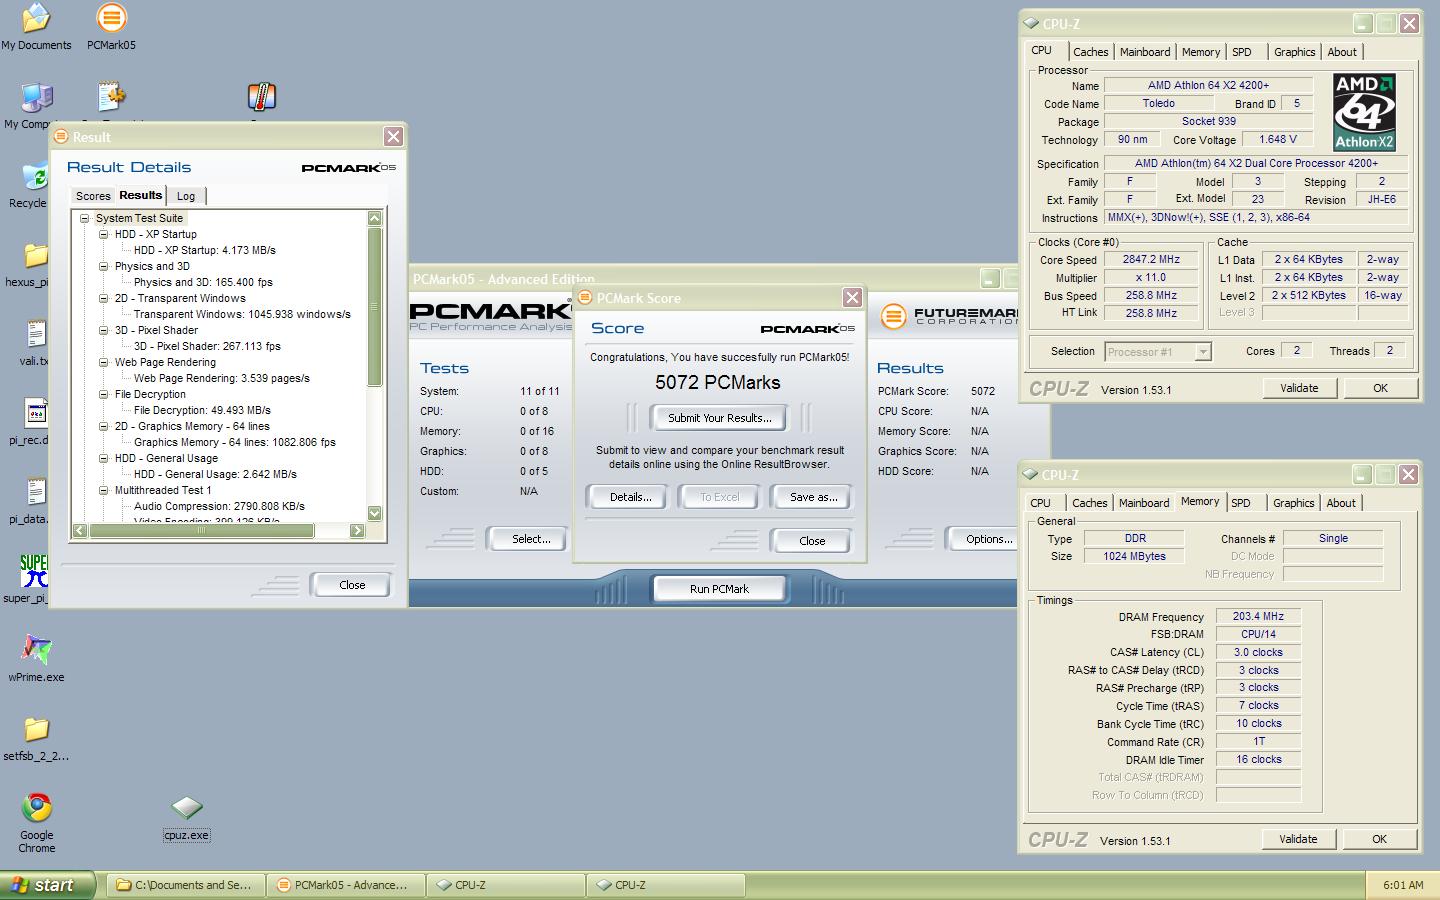Click the system tray clock showing 6:01 AM
The height and width of the screenshot is (900, 1440).
(x=1403, y=885)
